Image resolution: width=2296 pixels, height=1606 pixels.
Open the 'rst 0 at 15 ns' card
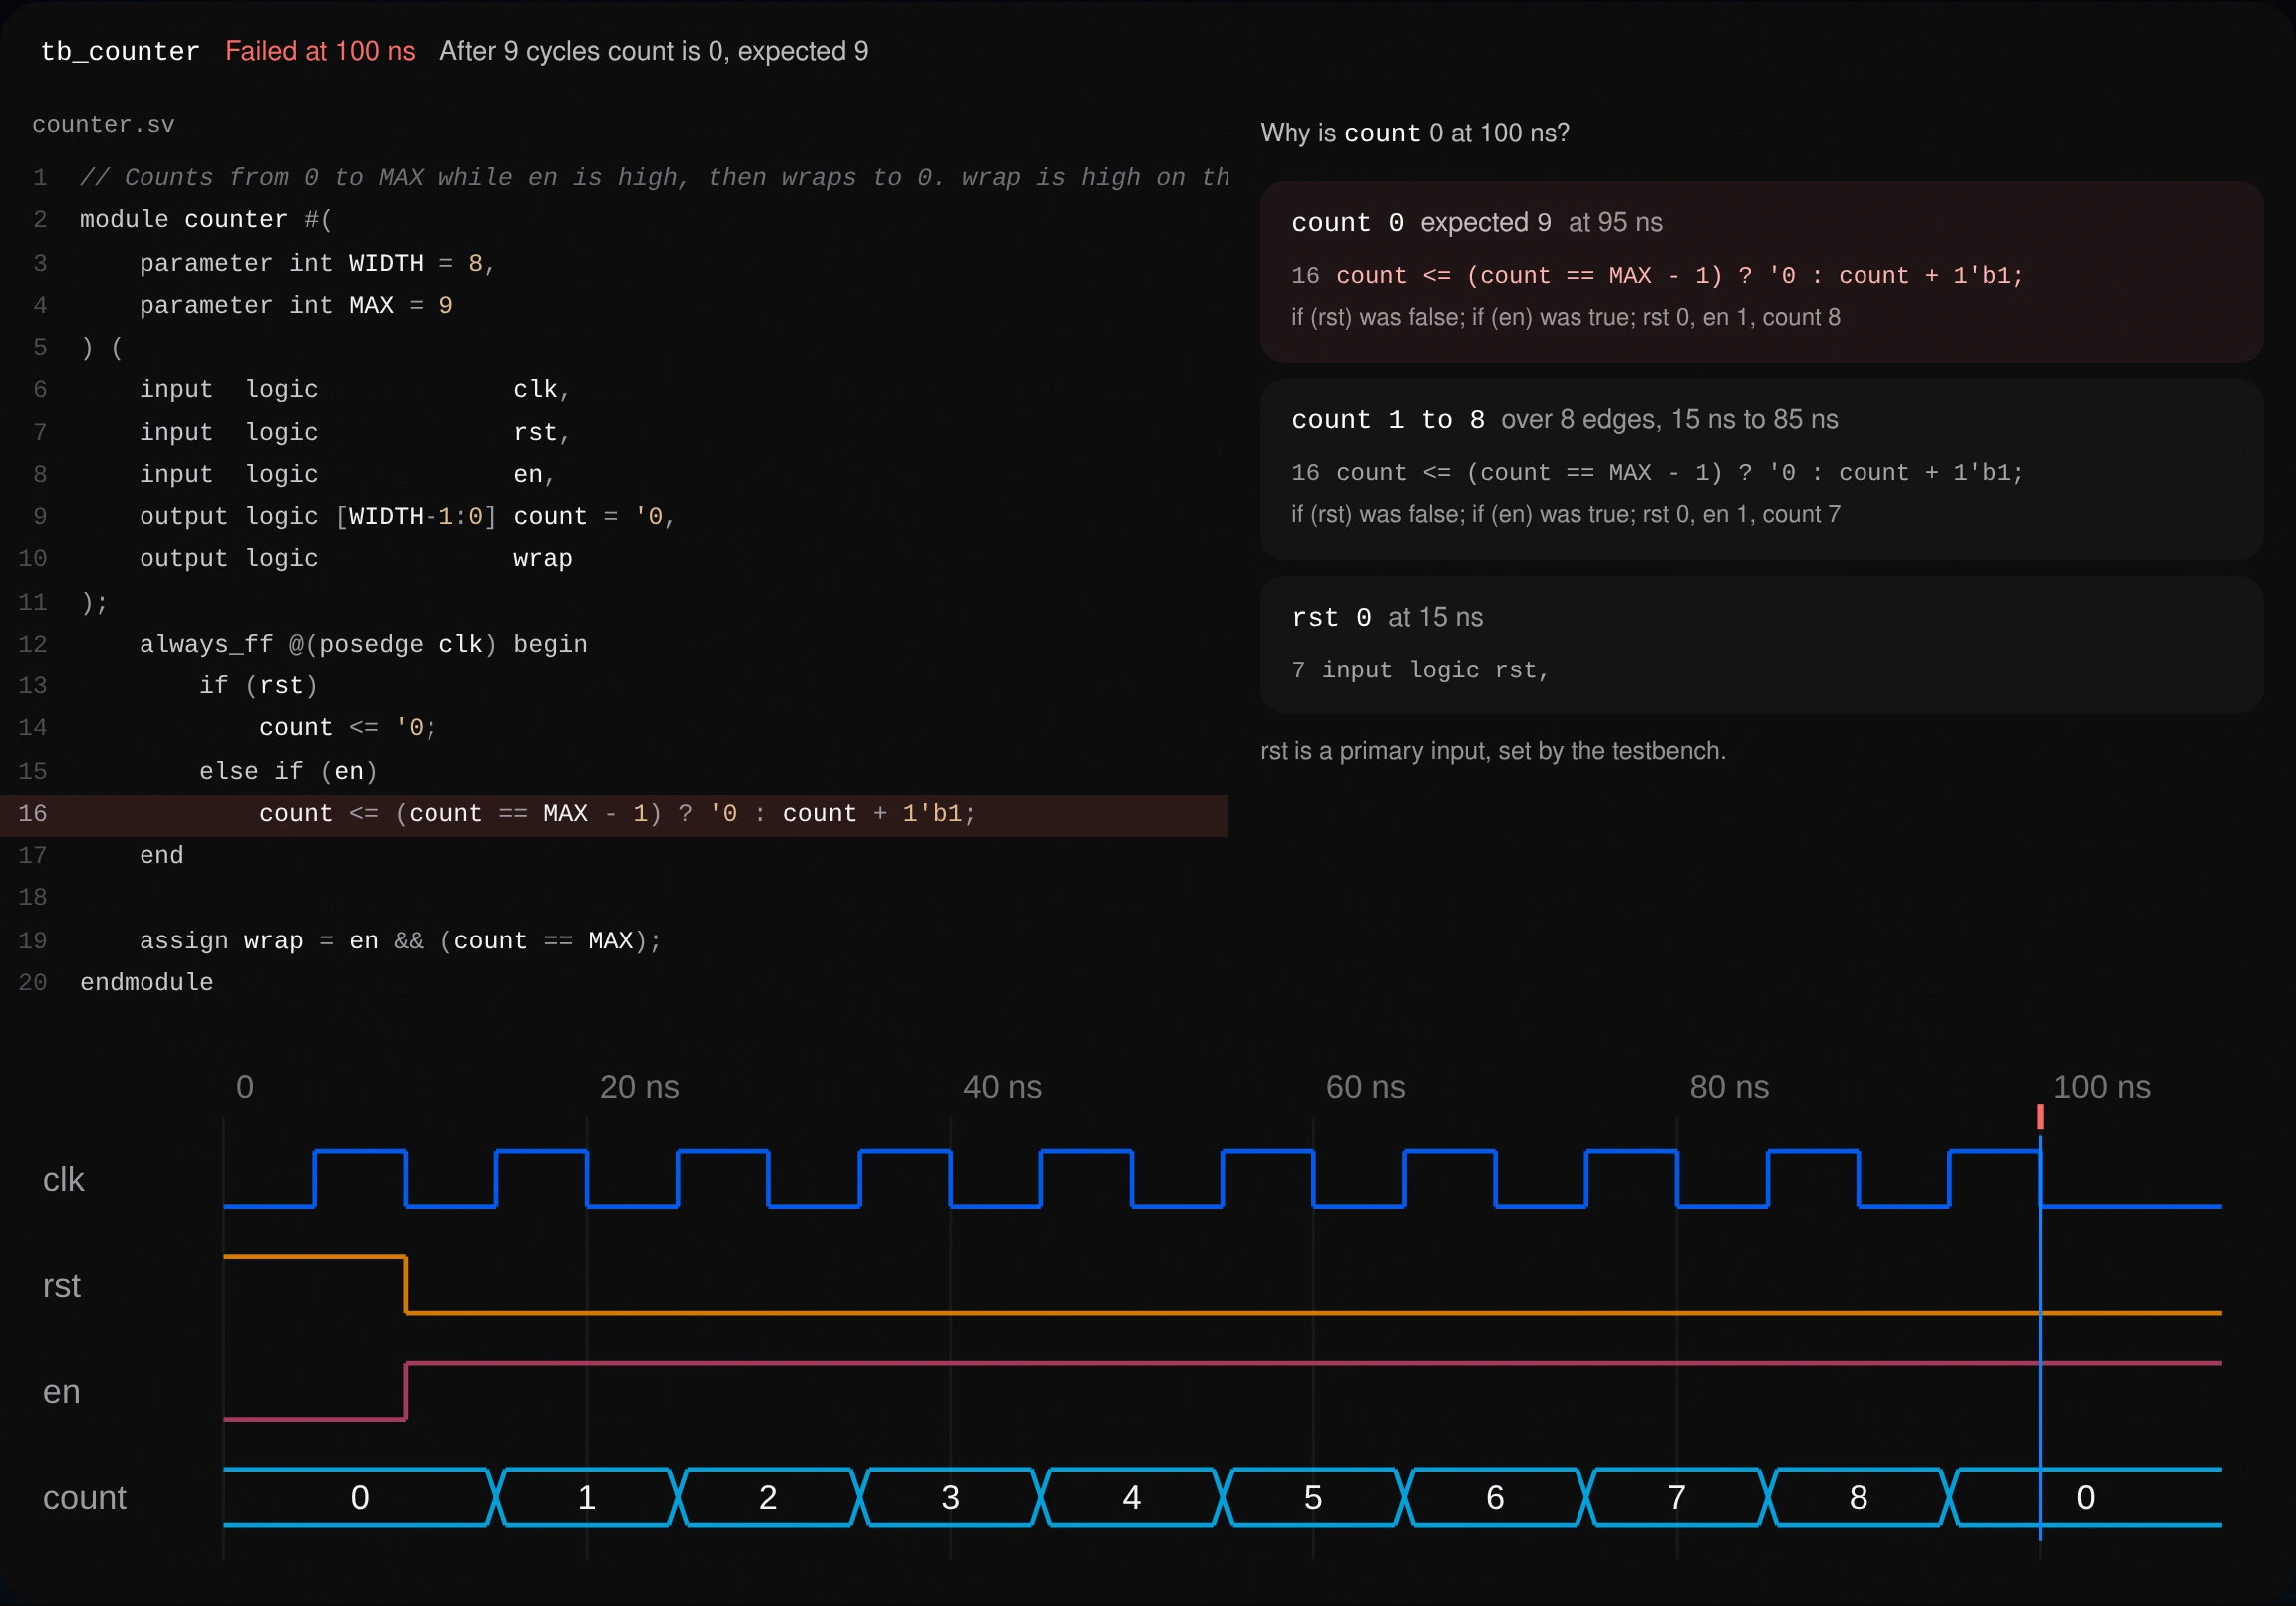[1761, 644]
